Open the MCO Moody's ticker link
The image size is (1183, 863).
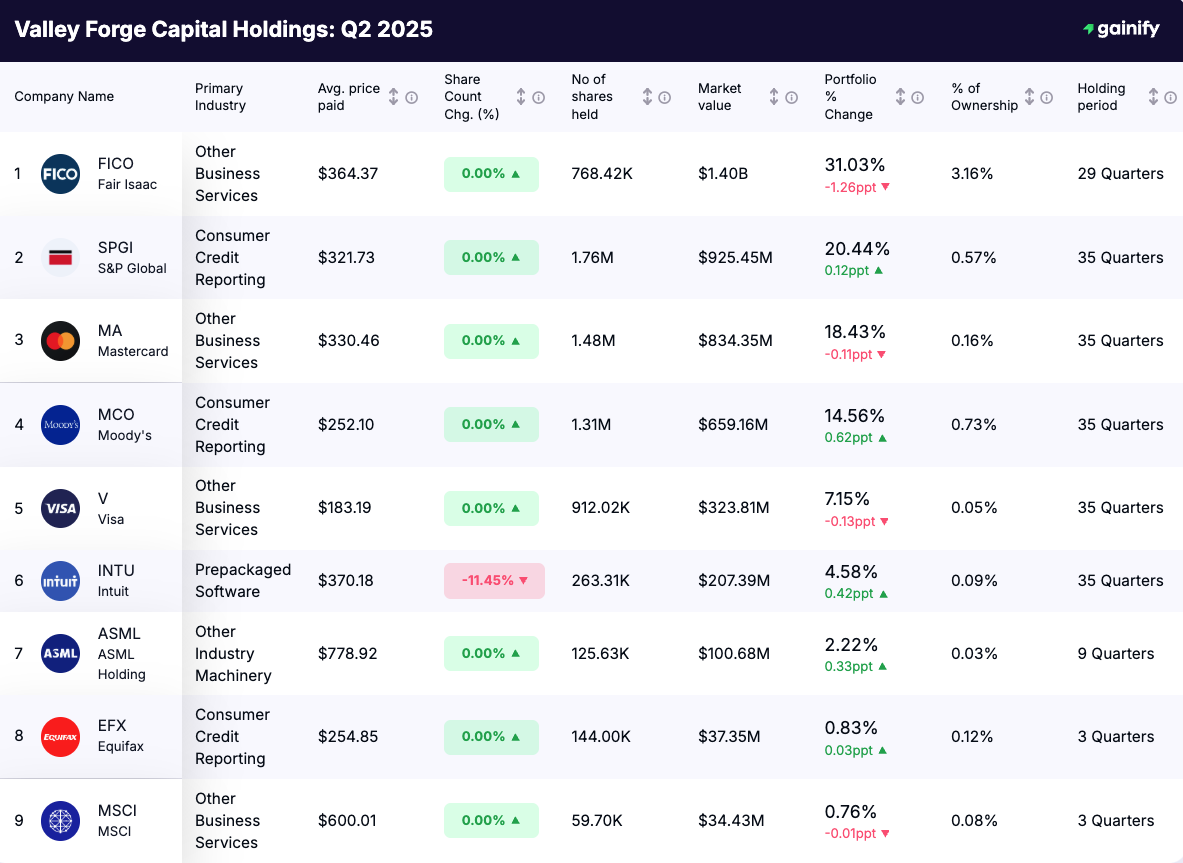click(124, 425)
